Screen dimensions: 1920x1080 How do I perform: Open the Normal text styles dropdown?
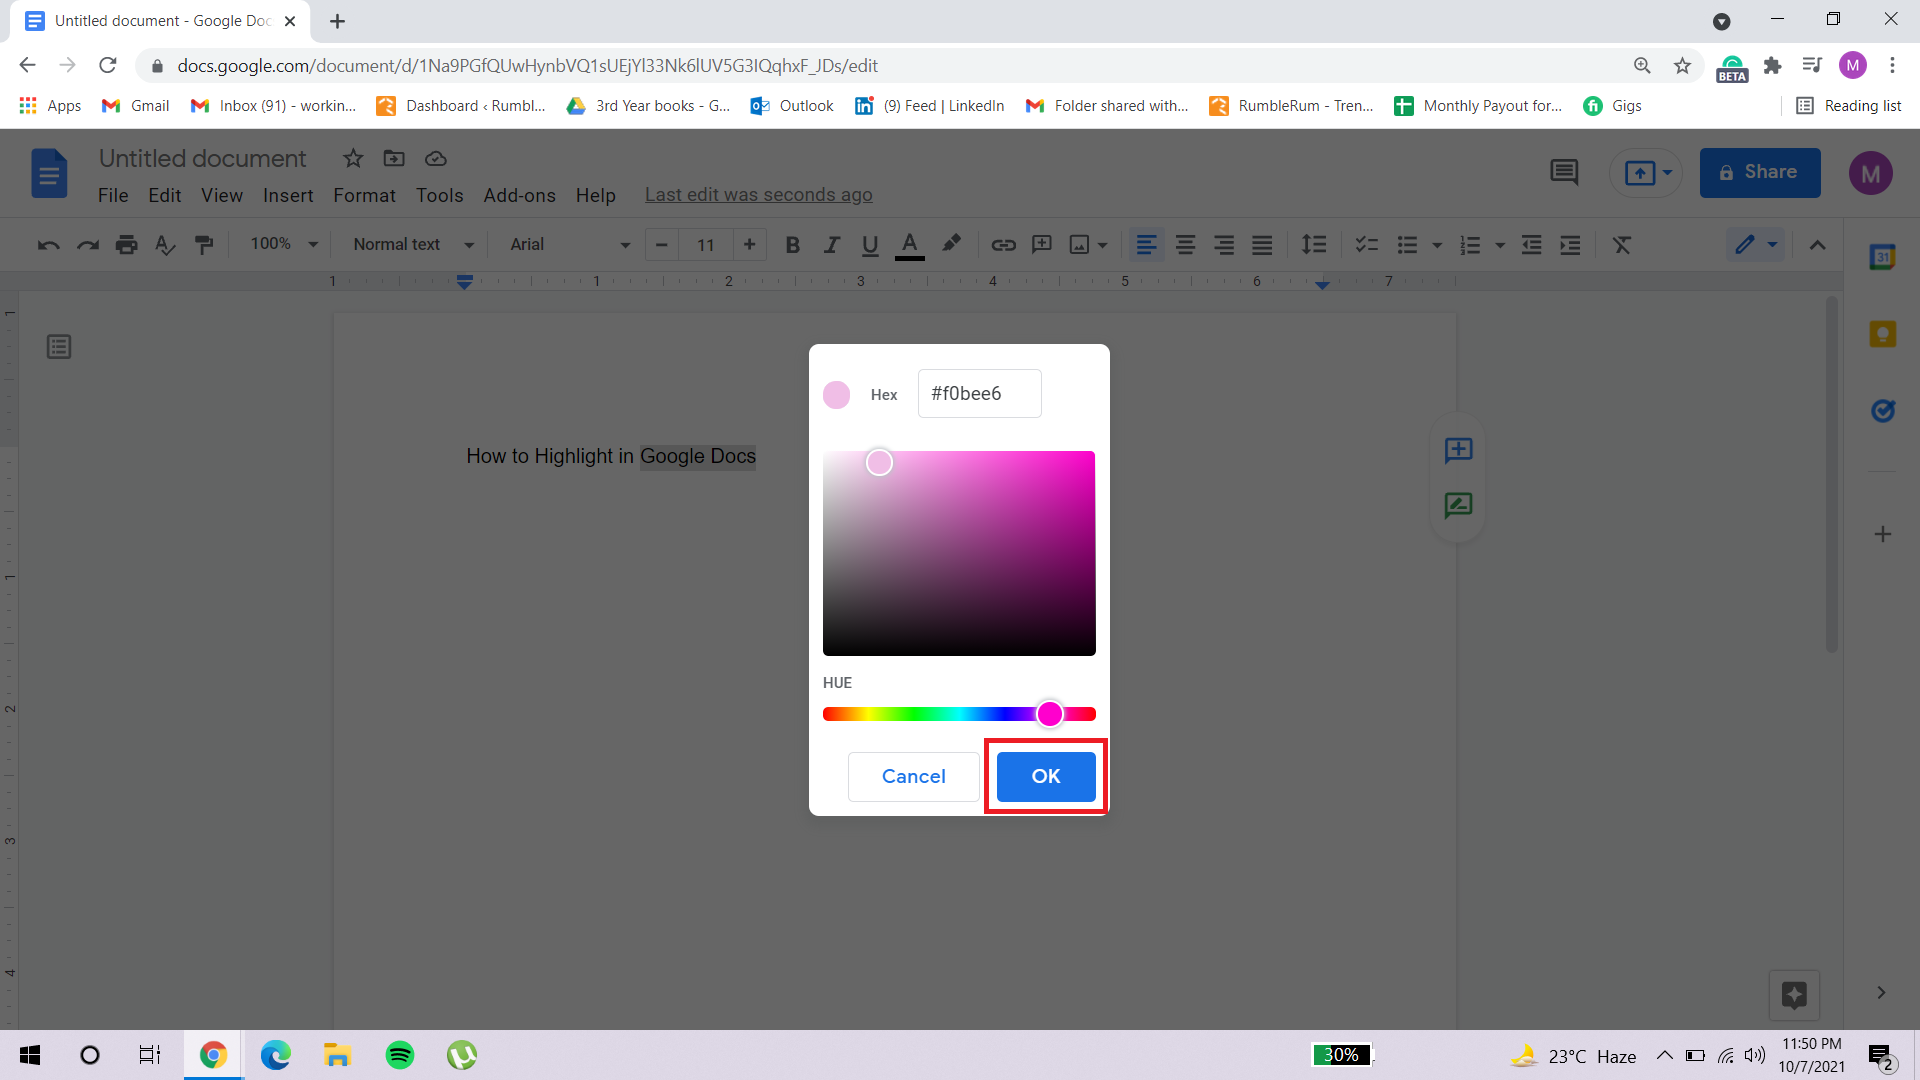(x=414, y=244)
